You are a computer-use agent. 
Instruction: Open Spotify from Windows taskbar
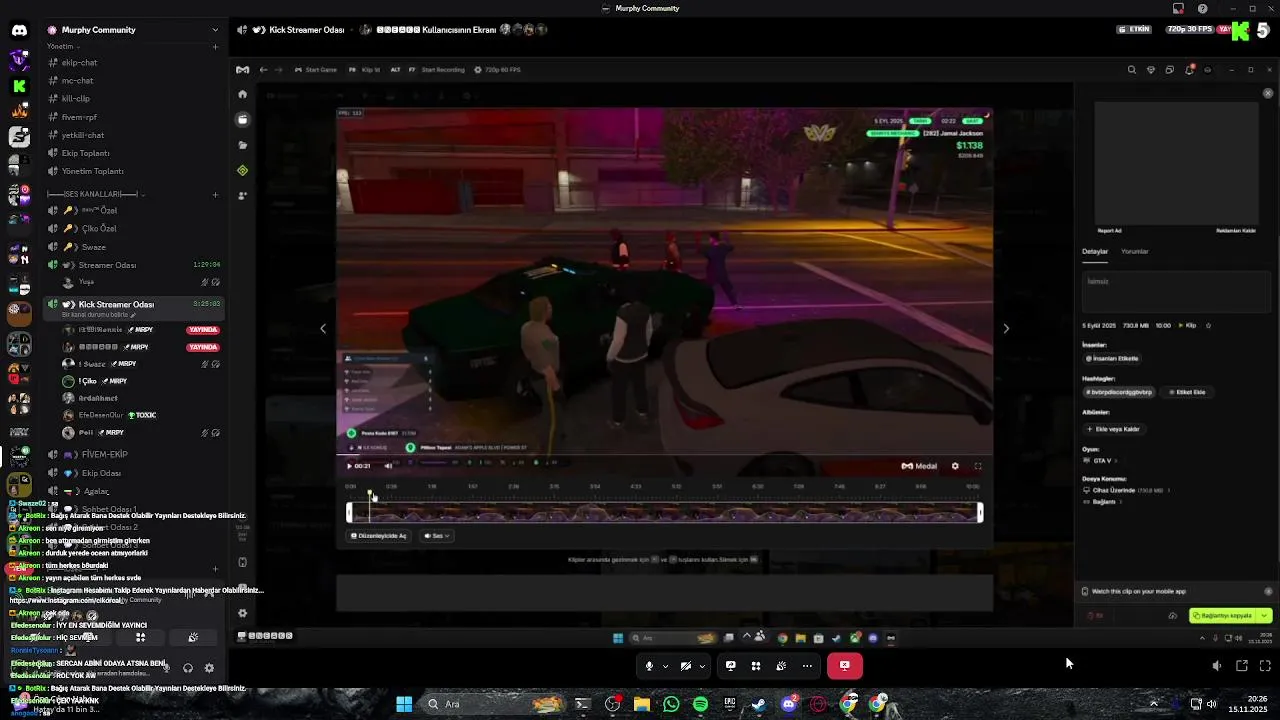click(x=700, y=704)
